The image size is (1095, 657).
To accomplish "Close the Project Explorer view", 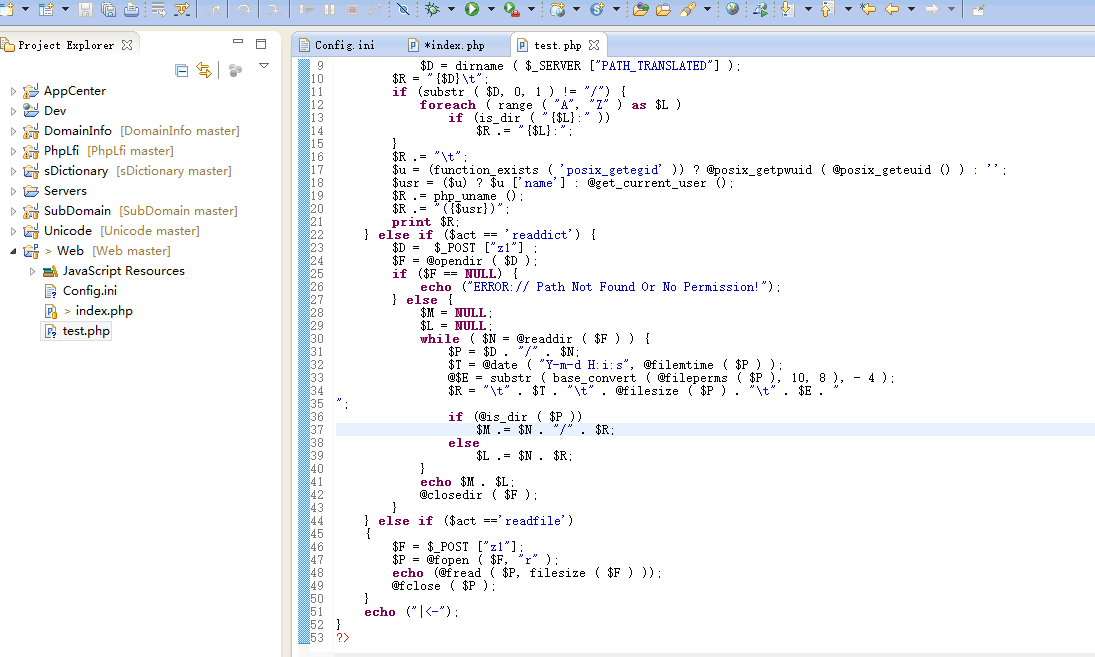I will 127,45.
